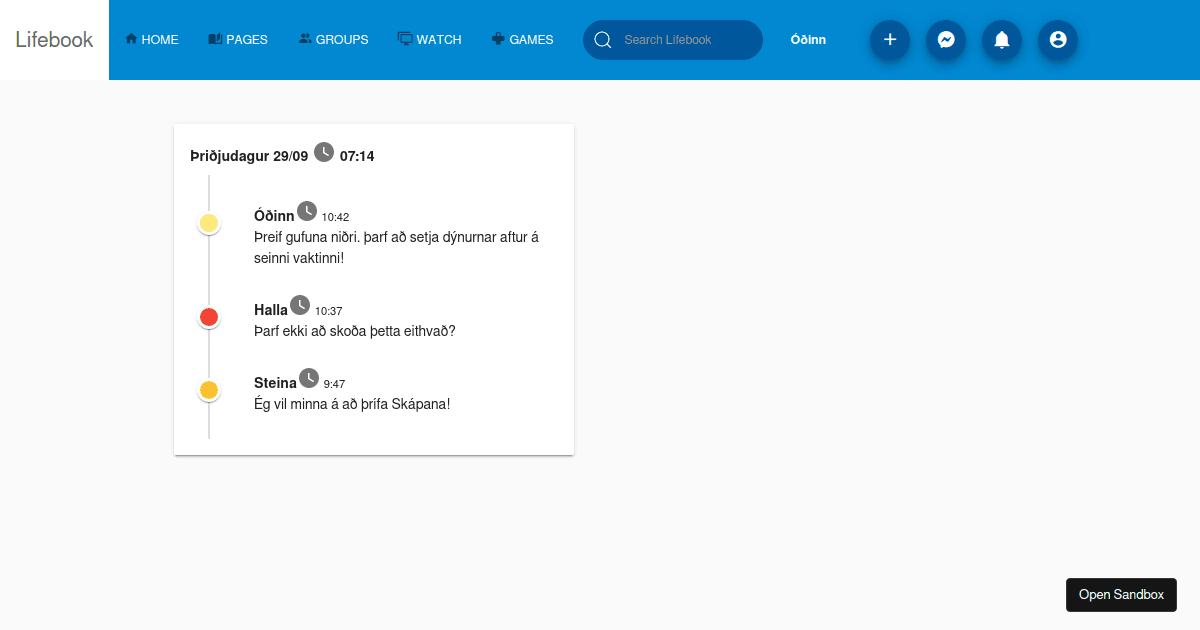Toggle the yellow status dot beside Steina's entry
The image size is (1200, 630).
point(209,389)
